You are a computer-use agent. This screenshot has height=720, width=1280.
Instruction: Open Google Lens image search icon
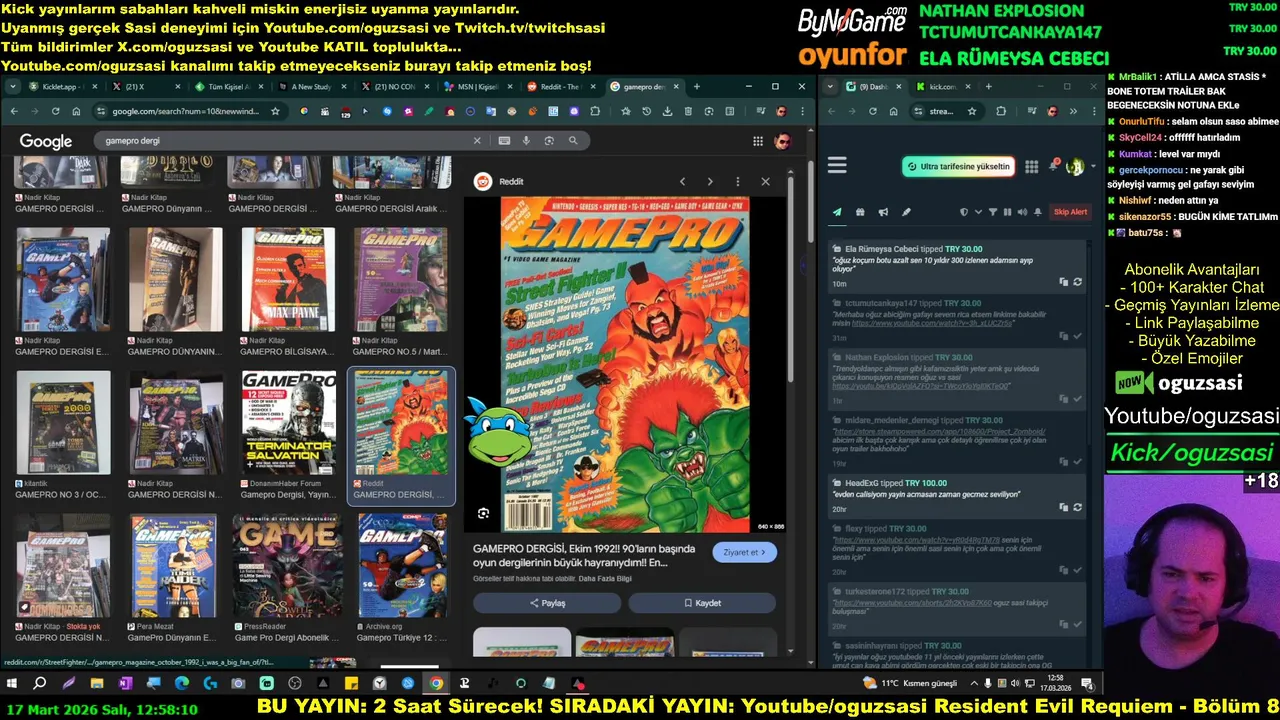[x=549, y=141]
